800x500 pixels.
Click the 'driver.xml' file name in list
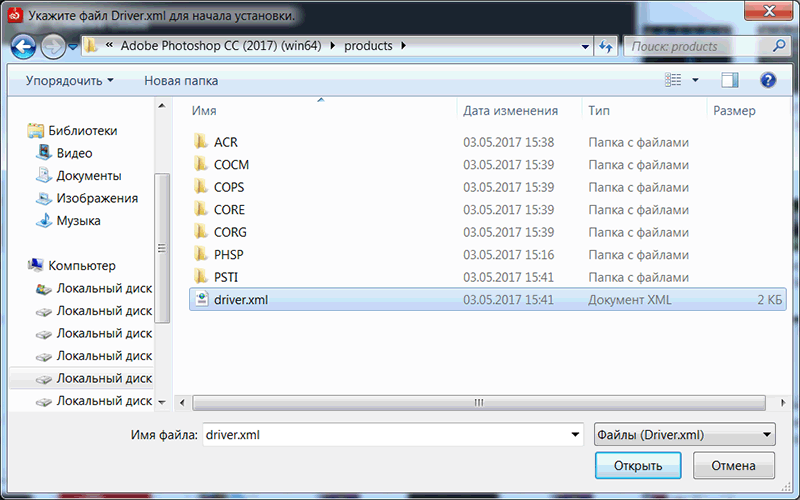point(241,299)
